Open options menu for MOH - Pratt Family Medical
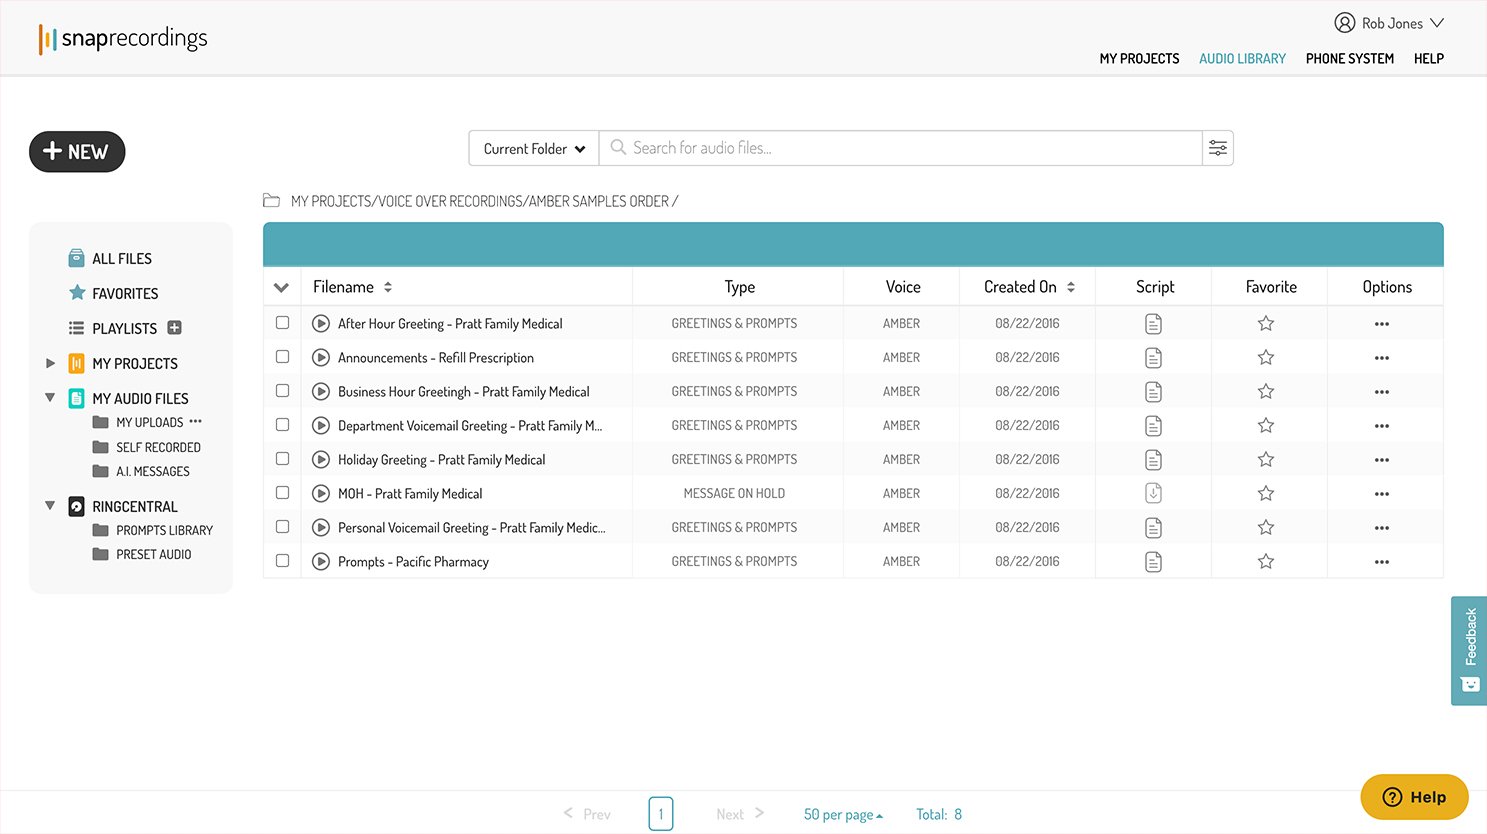The height and width of the screenshot is (834, 1487). [1384, 493]
